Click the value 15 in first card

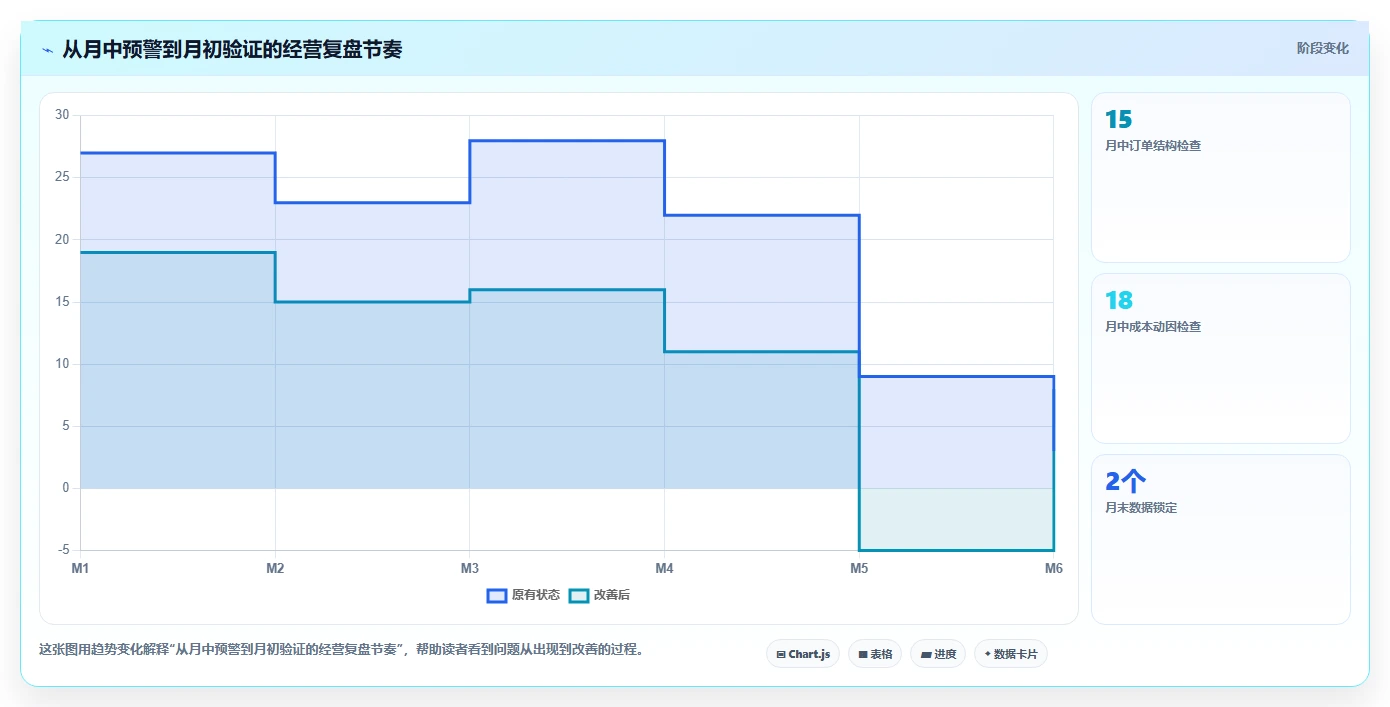1118,120
